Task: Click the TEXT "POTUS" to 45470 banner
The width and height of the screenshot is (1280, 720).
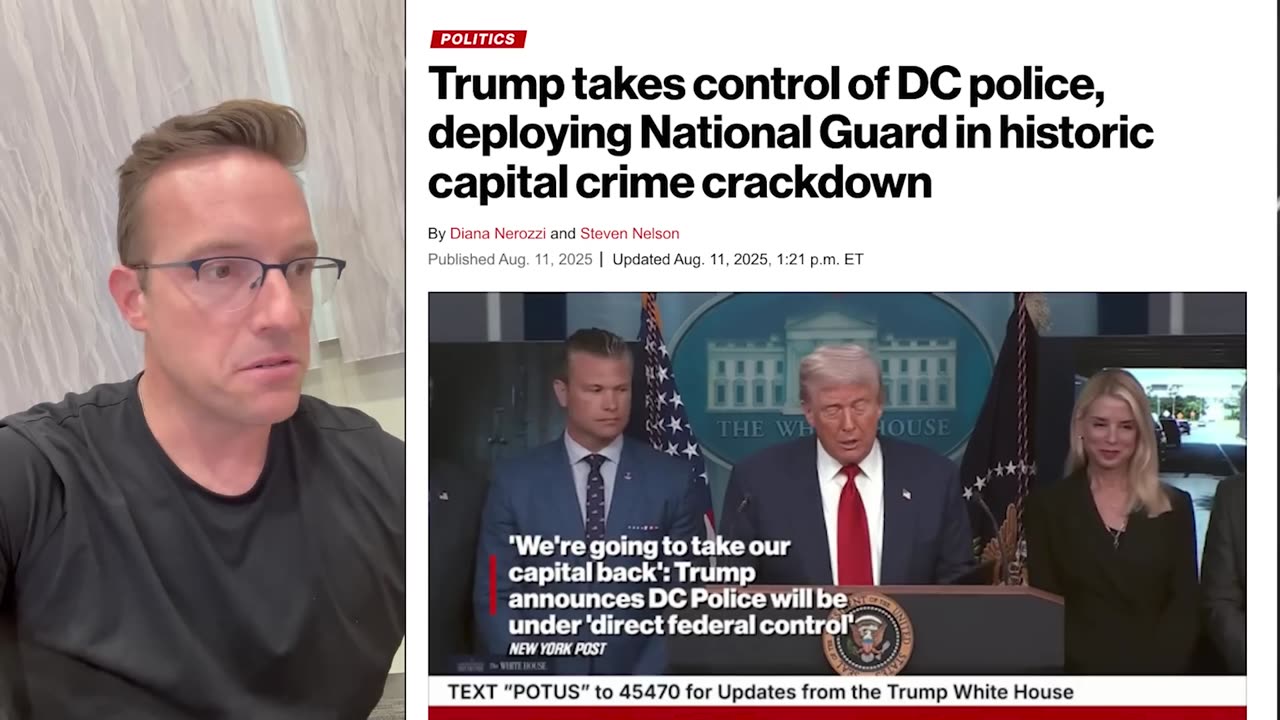Action: tap(760, 692)
